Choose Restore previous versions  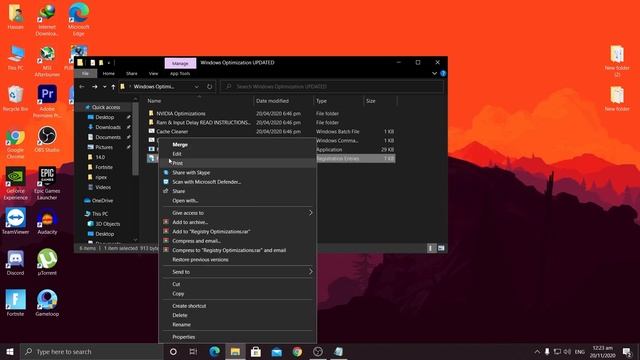coord(238,260)
